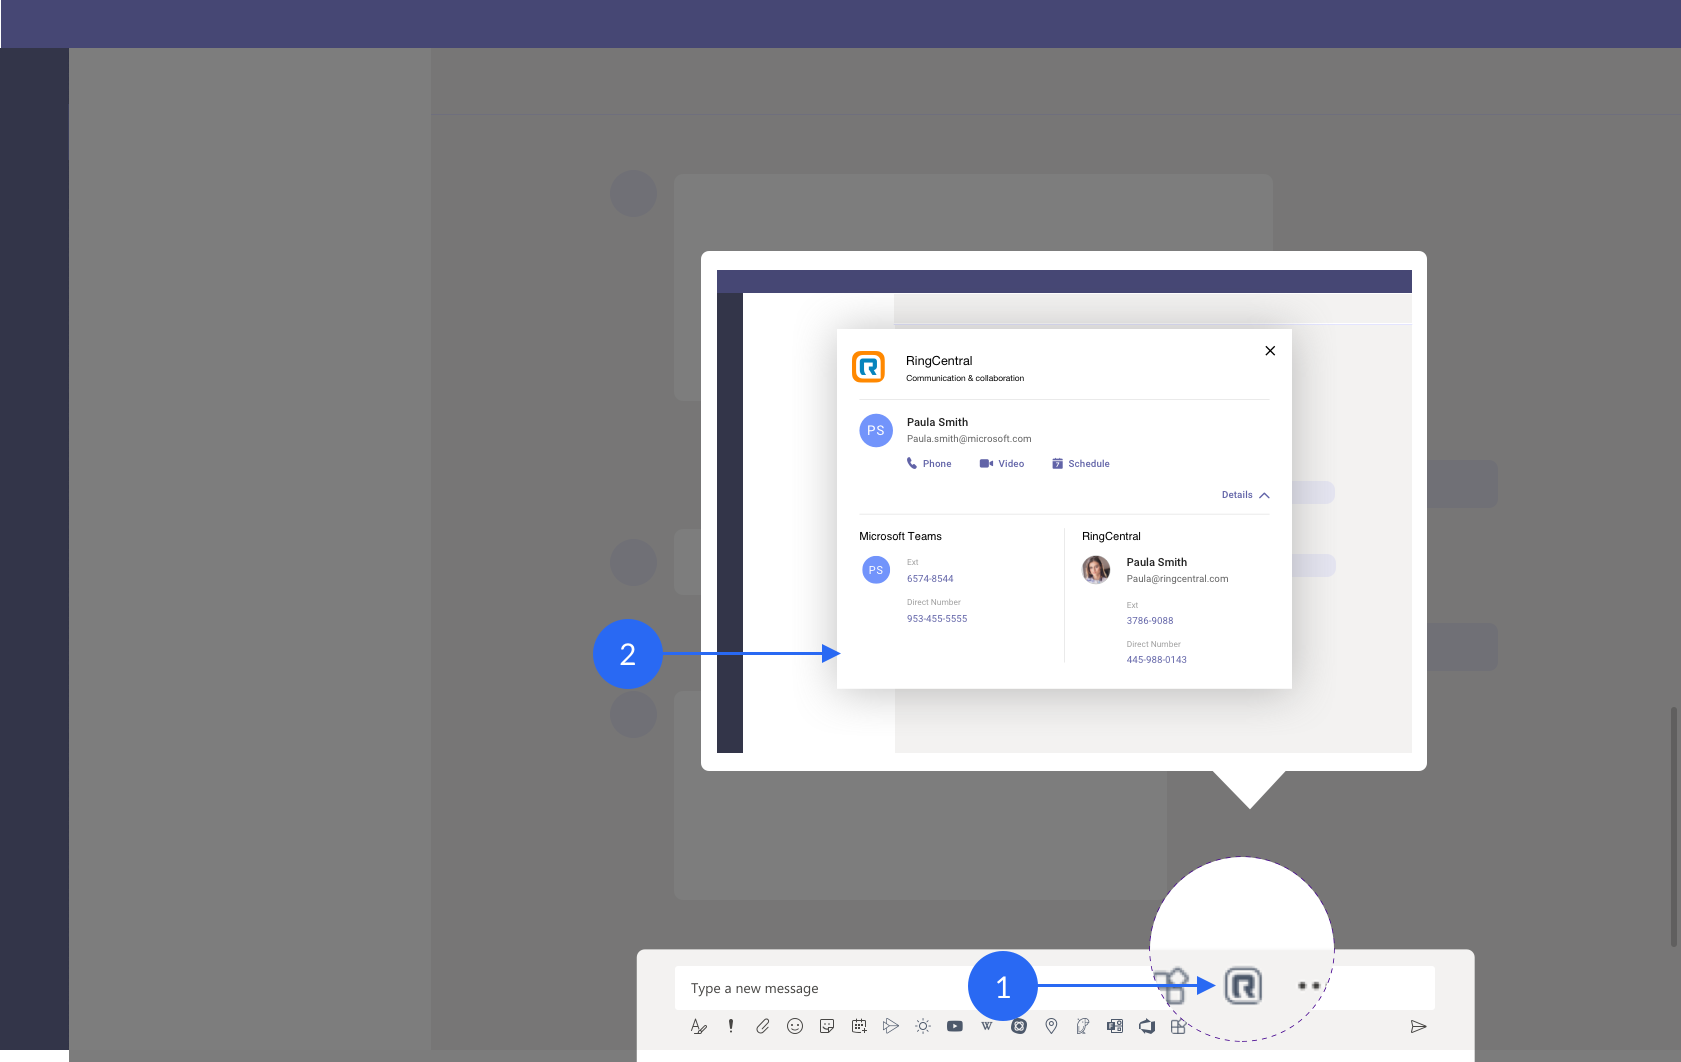Image resolution: width=1681 pixels, height=1062 pixels.
Task: Click the Microsoft Teams section heading
Action: 900,537
